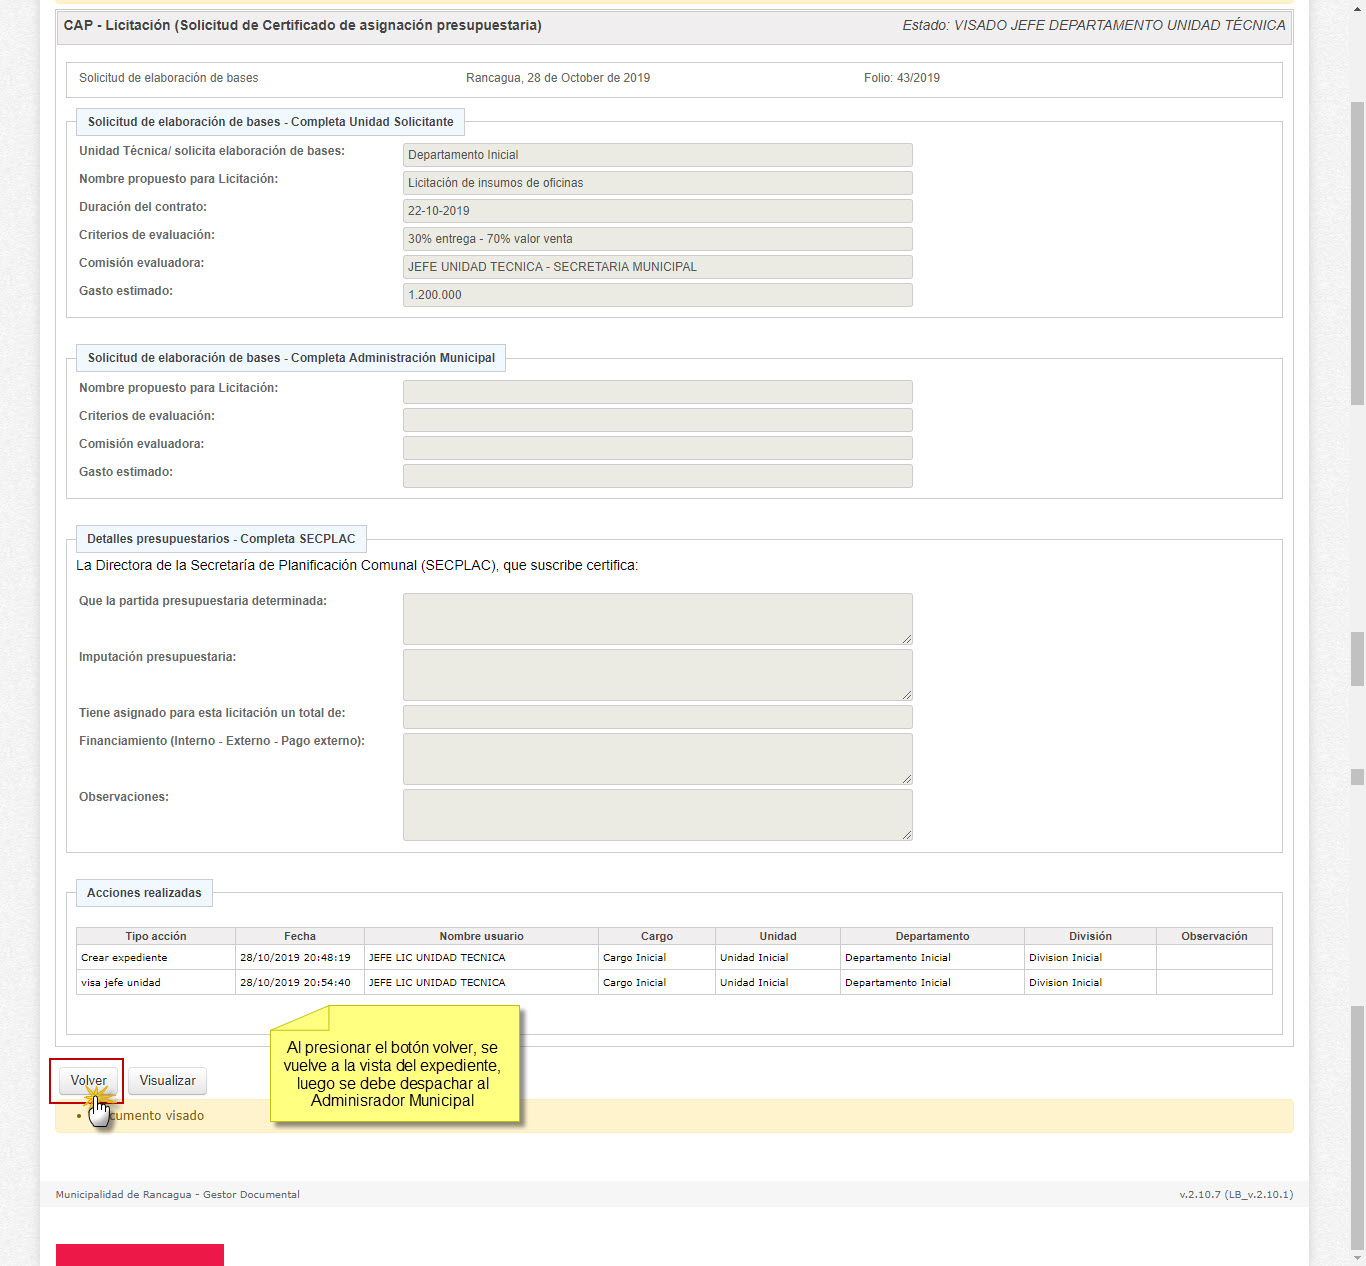Click the 'División' column header
Screen dimensions: 1366x1266
(1090, 936)
